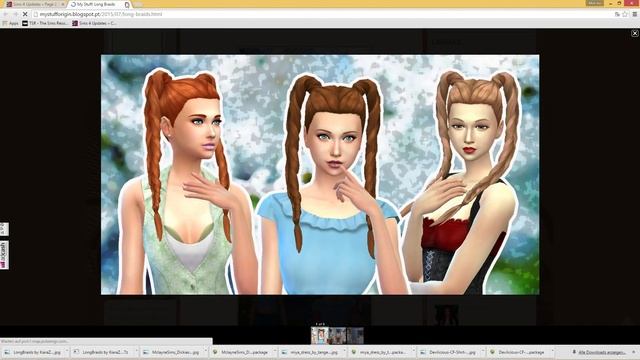Image resolution: width=640 pixels, height=360 pixels.
Task: Expand options for mya_dress package download
Action: point(414,352)
